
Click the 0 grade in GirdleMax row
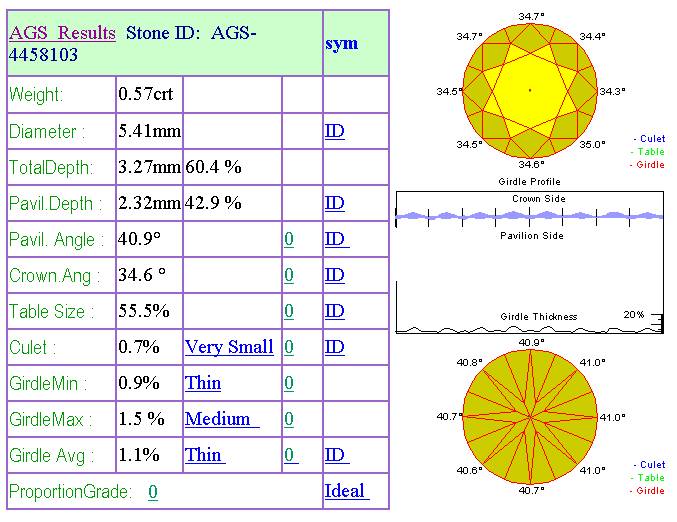click(289, 419)
